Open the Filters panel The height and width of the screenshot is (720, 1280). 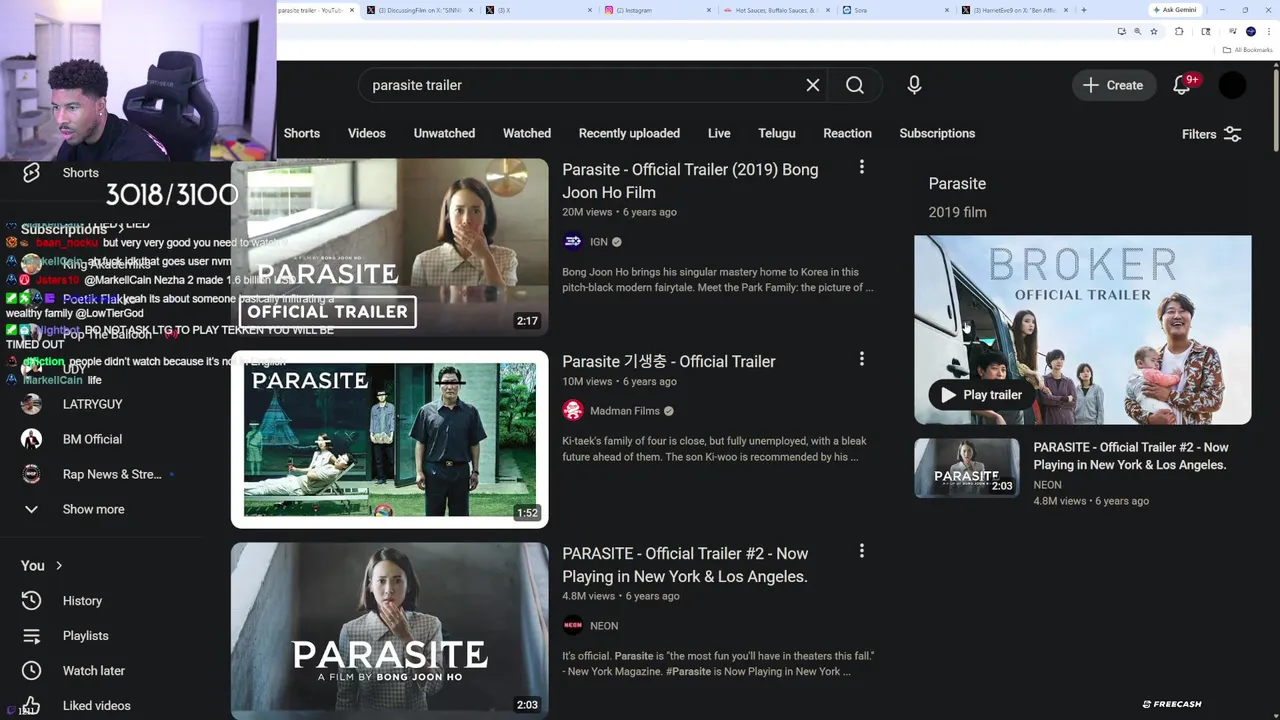click(x=1211, y=134)
